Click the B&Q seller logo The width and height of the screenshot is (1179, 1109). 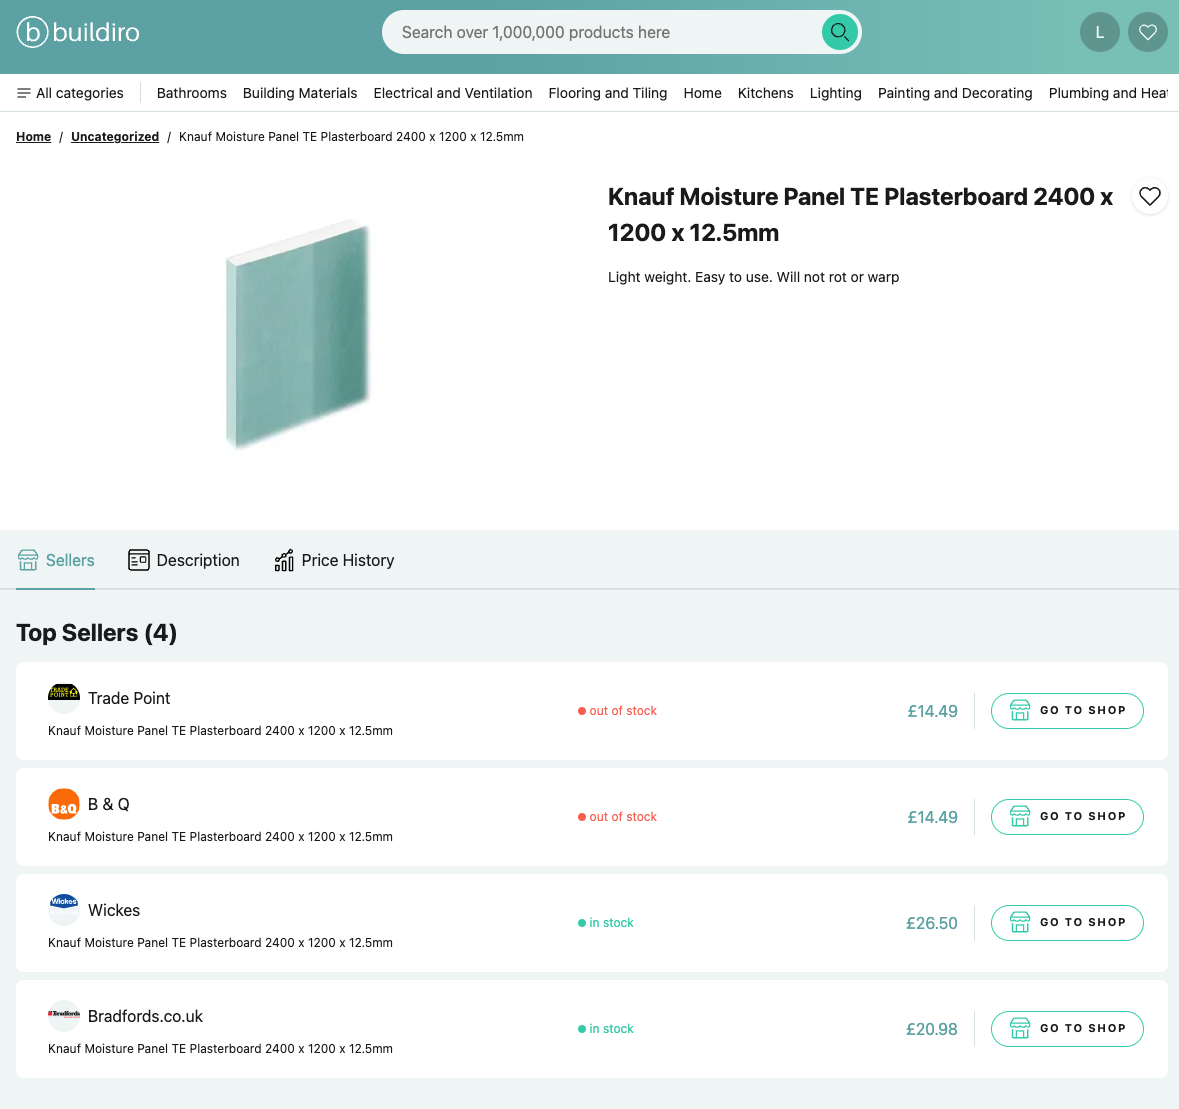point(64,804)
